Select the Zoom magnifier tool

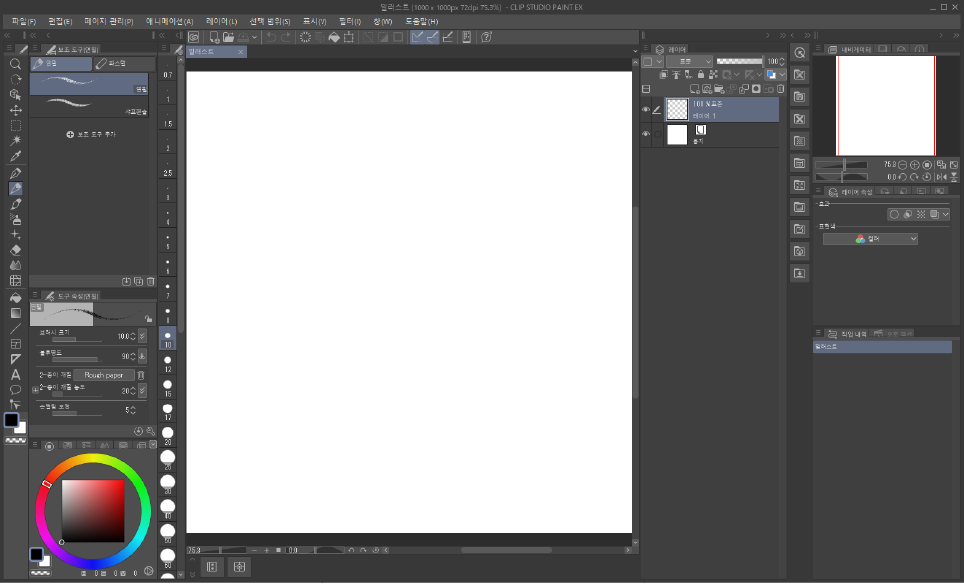click(15, 64)
